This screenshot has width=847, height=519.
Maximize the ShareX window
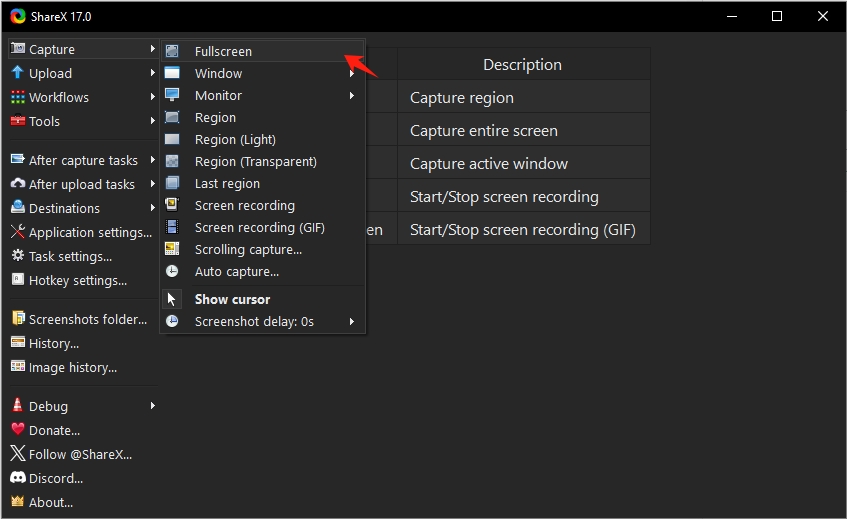777,16
